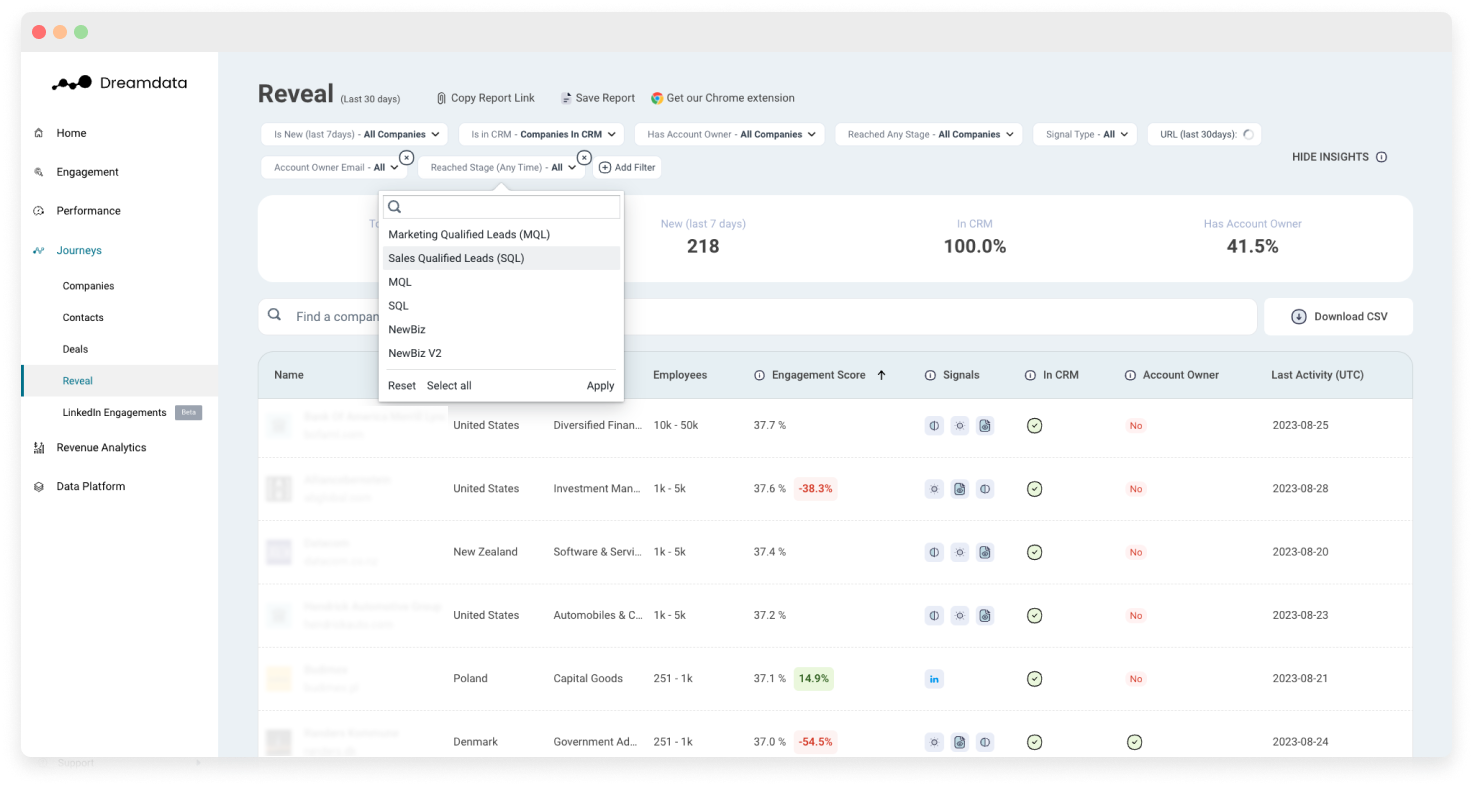Click In CRM checkmark in 2023-08-25 row
Image resolution: width=1473 pixels, height=789 pixels.
point(1035,426)
